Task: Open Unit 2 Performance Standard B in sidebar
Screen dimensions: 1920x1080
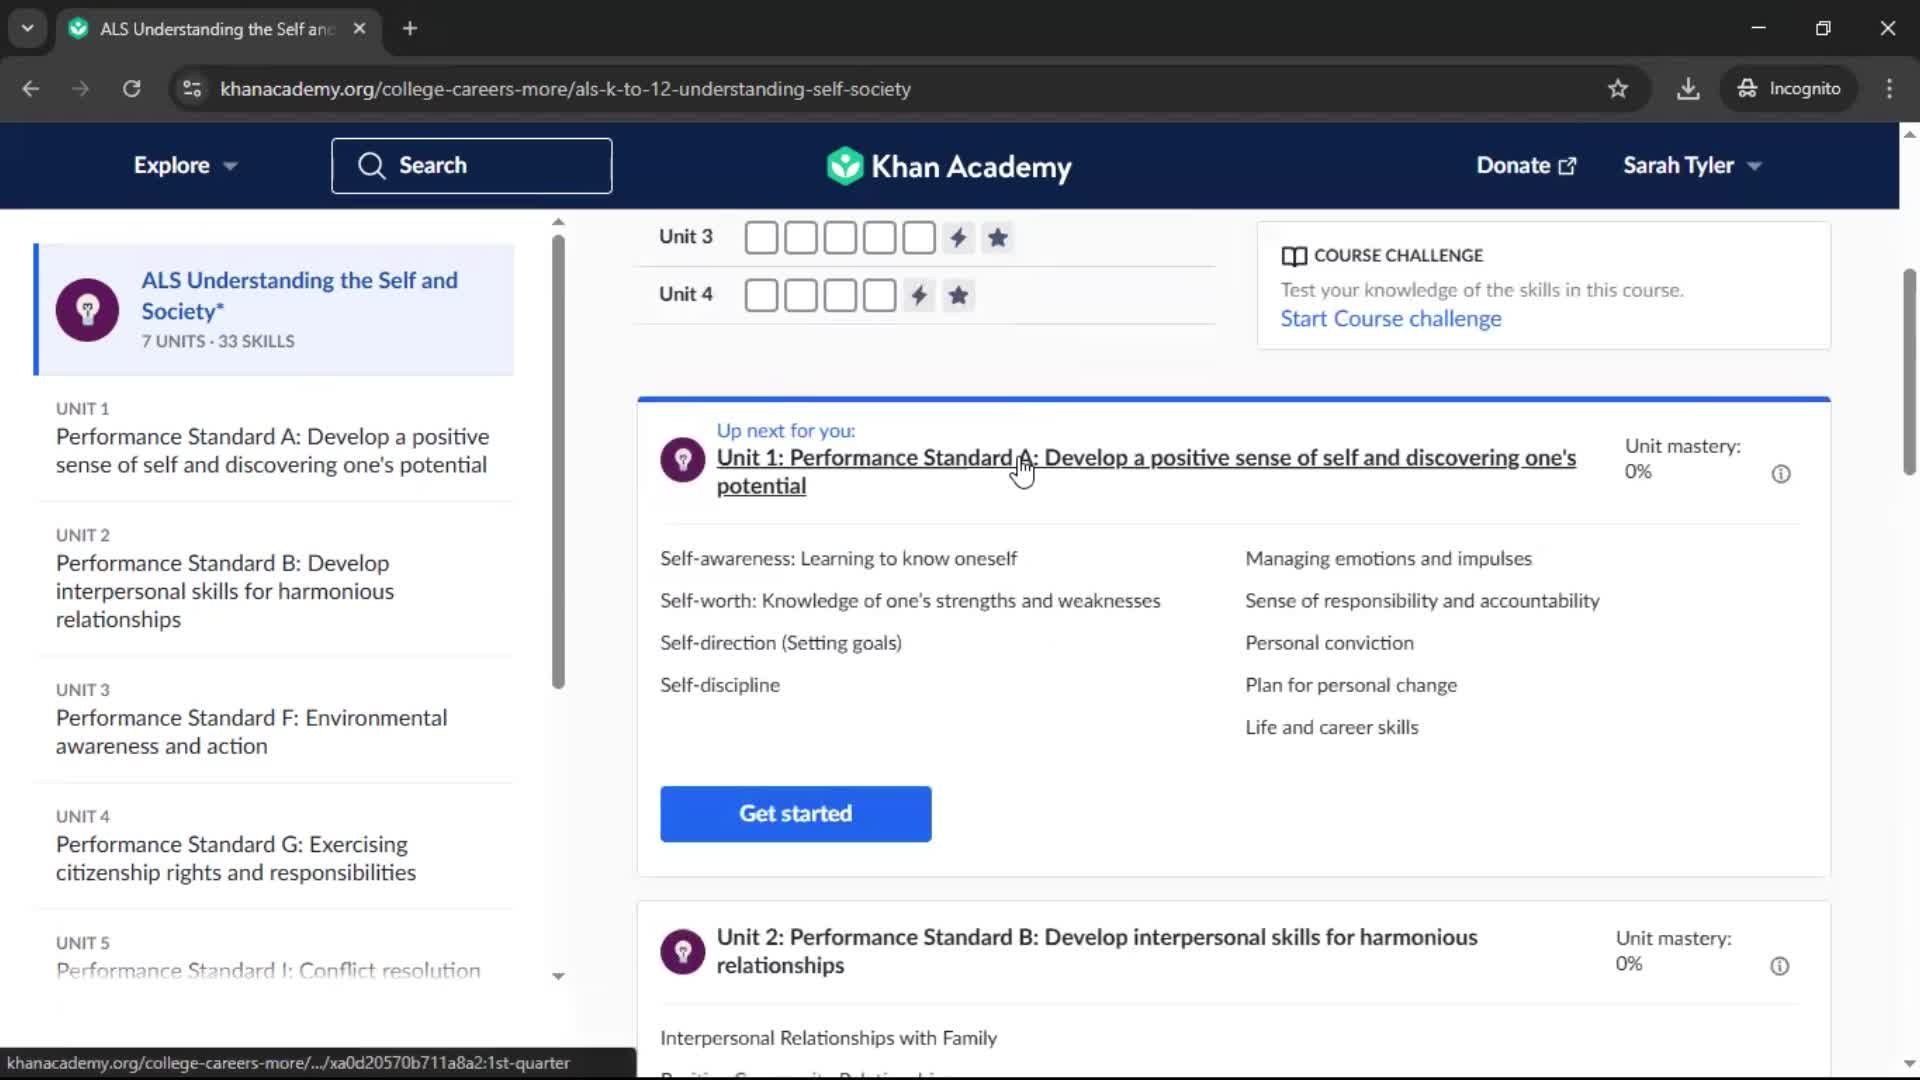Action: click(x=274, y=579)
